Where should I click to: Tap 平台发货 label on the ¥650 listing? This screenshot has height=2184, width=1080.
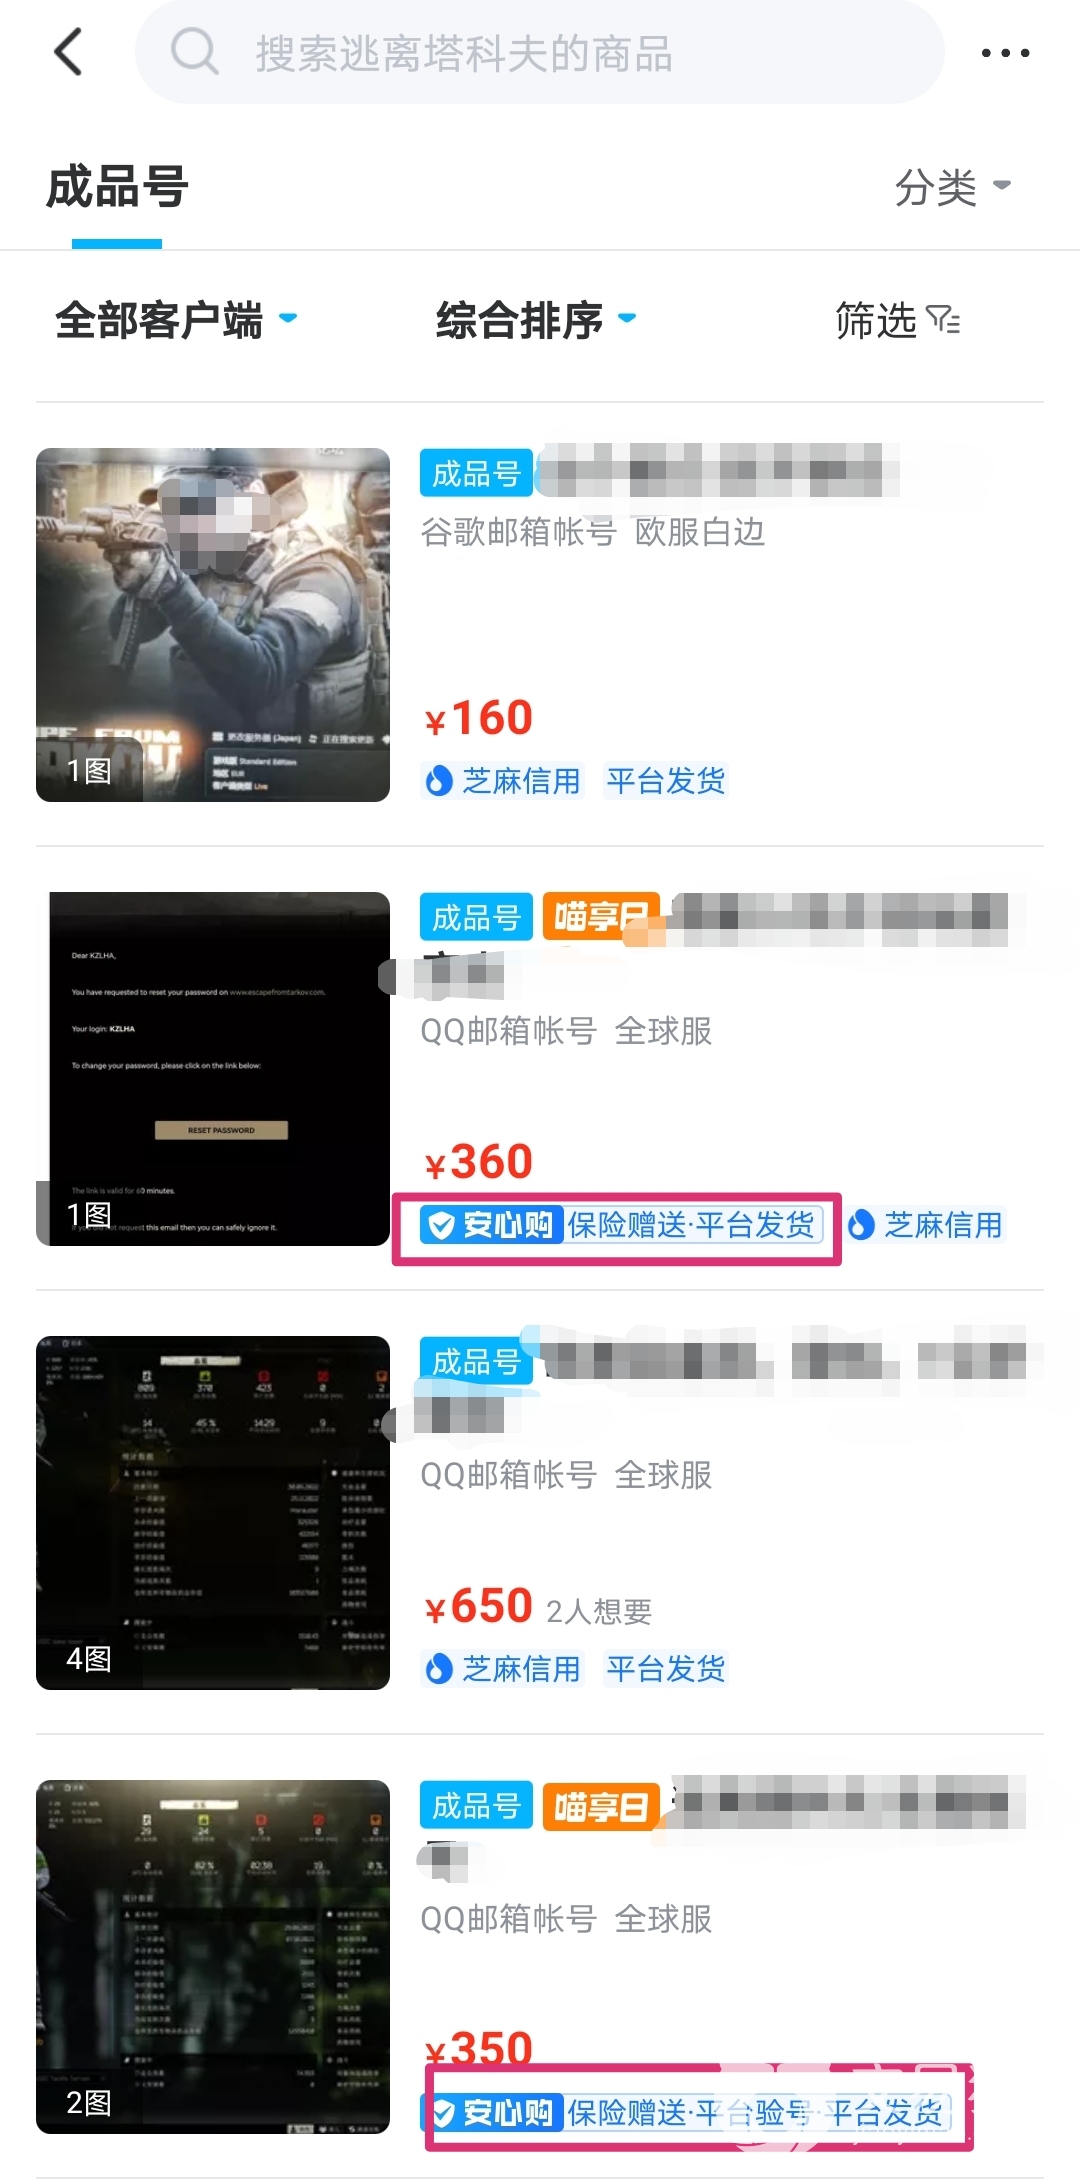coord(666,1668)
